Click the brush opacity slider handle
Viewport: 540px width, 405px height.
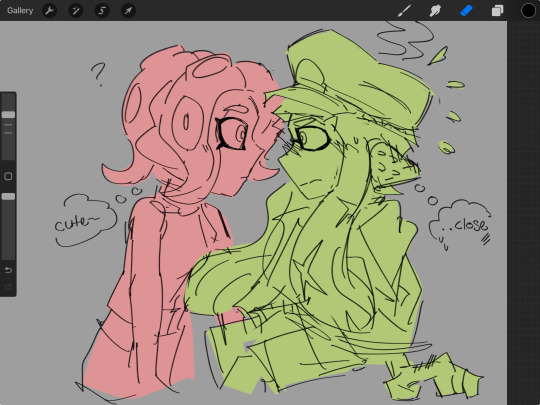tap(8, 196)
